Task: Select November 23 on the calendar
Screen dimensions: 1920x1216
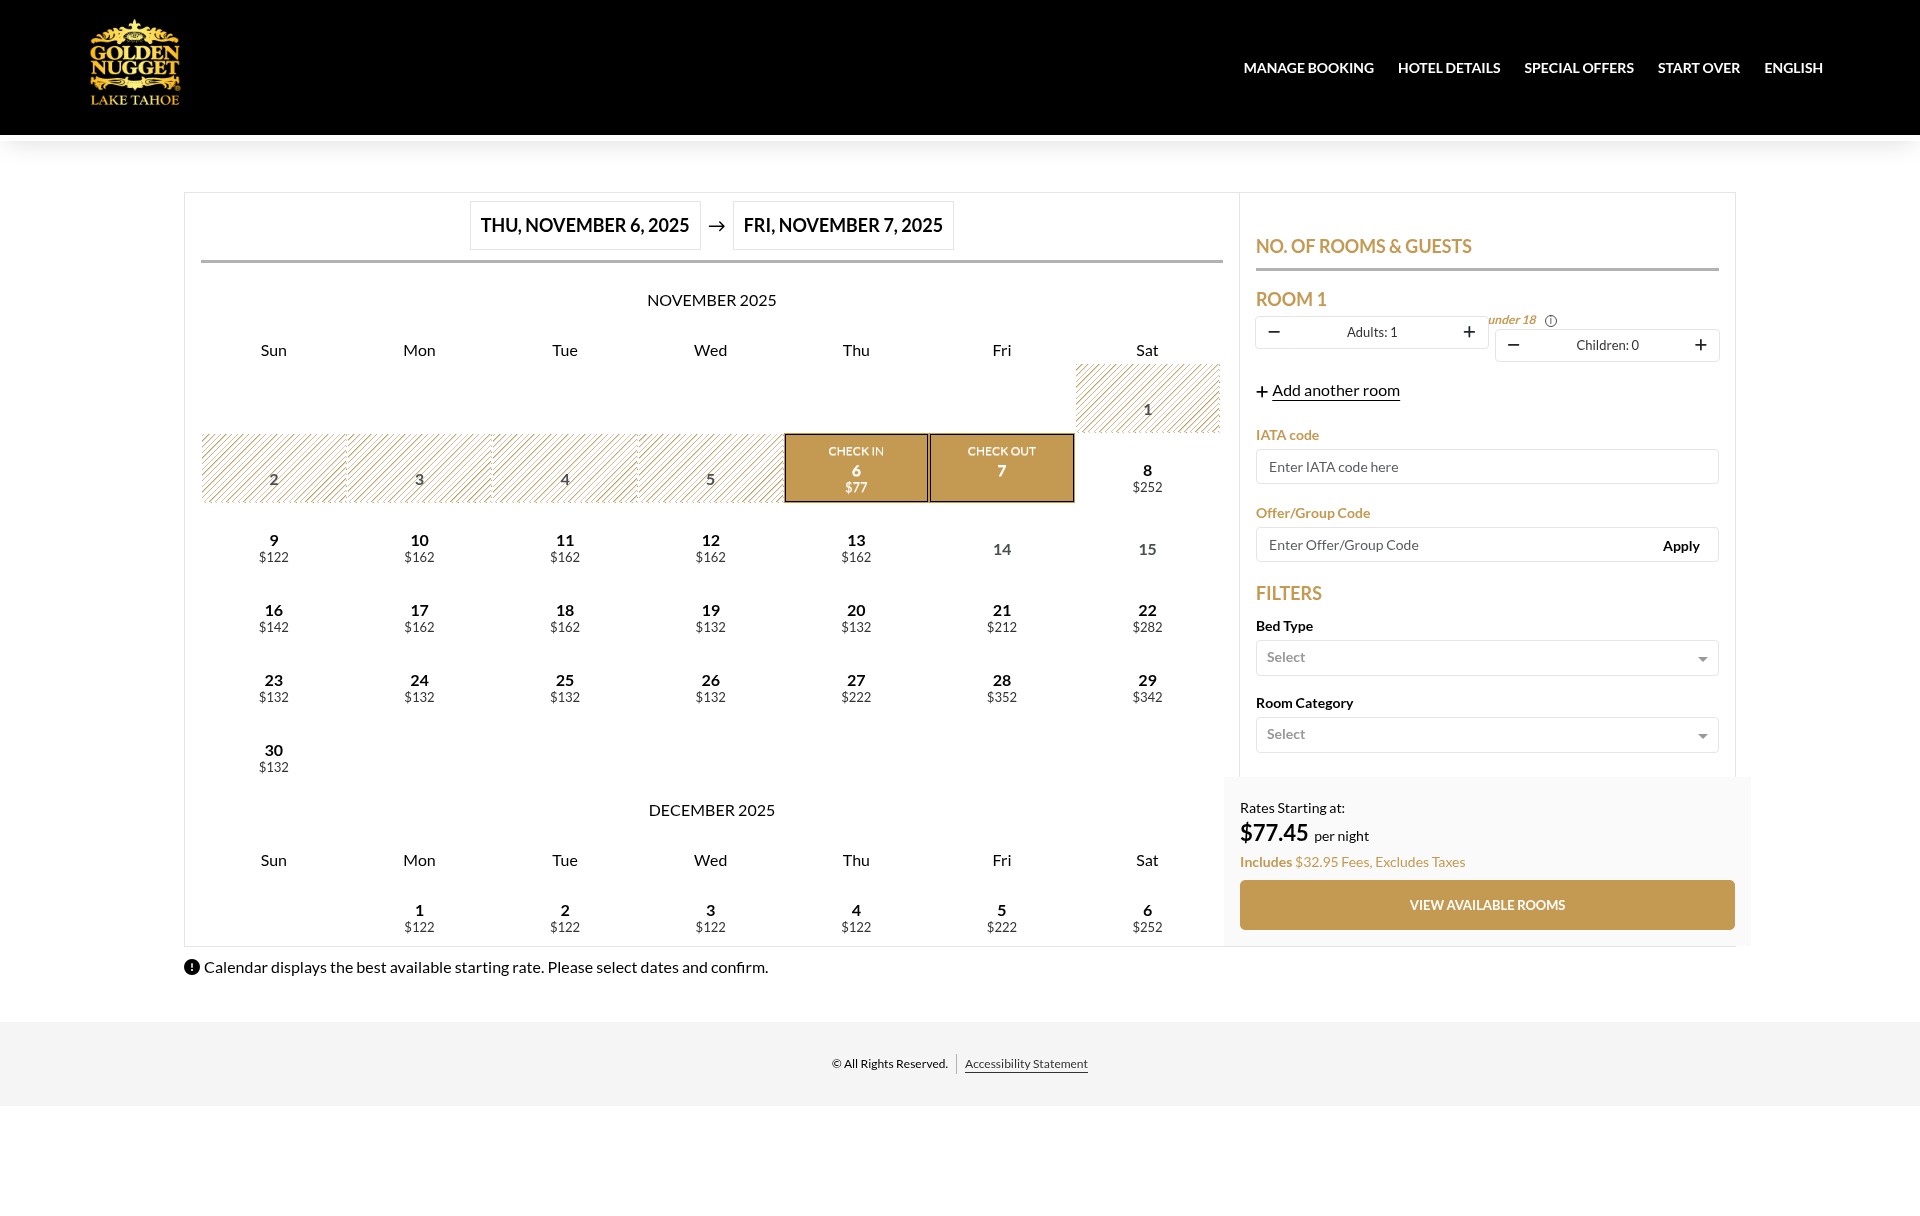Action: (274, 688)
